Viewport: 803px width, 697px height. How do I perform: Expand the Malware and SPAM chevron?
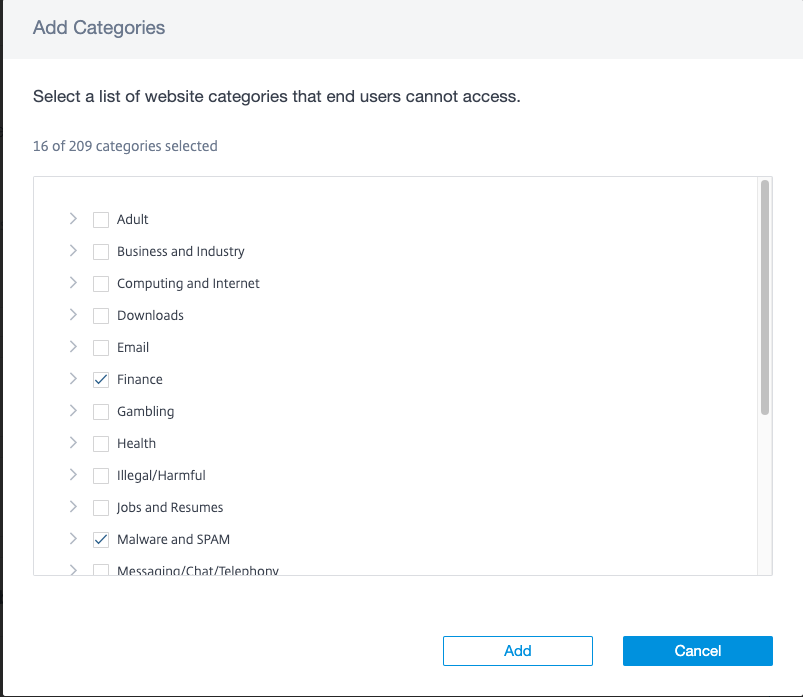coord(73,539)
